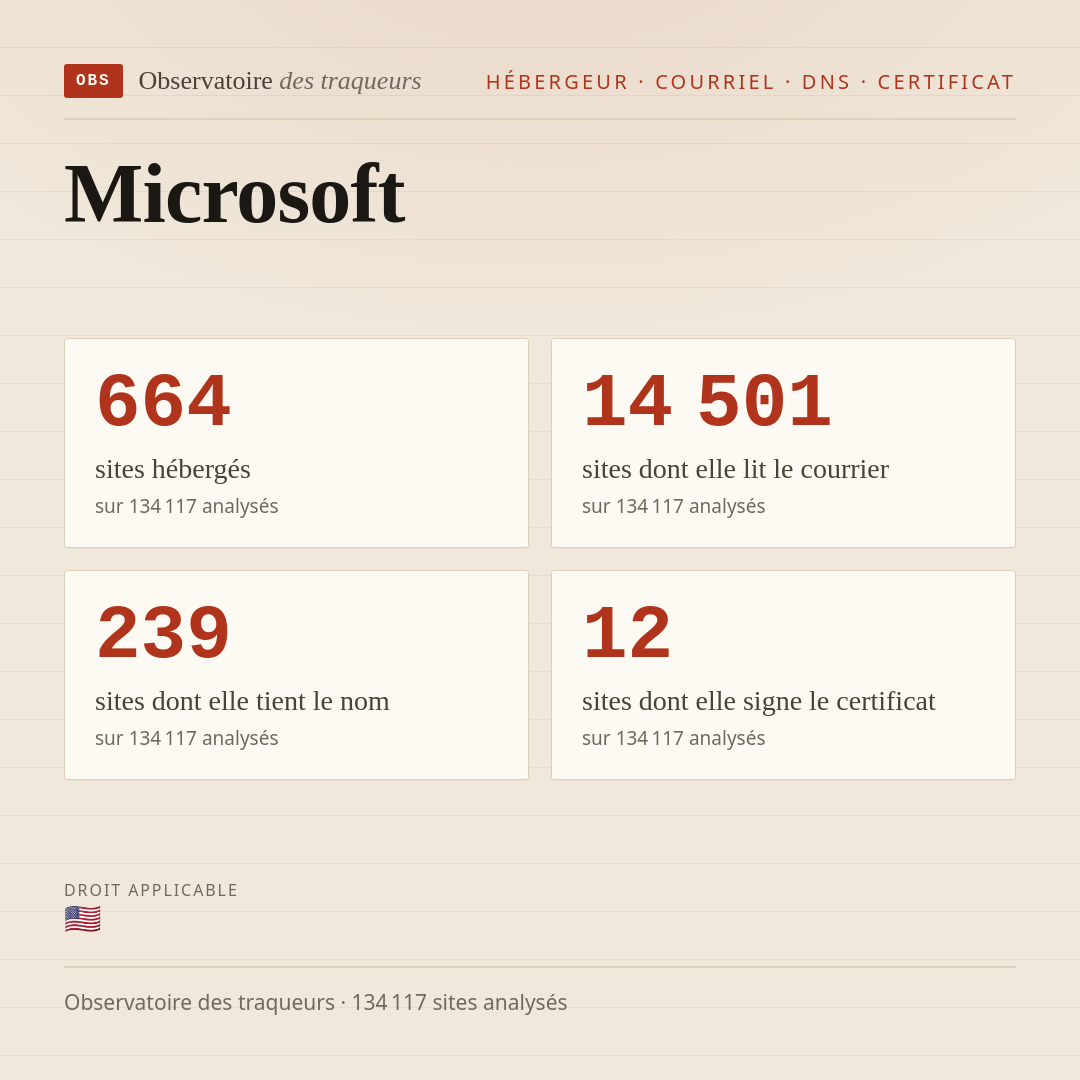The image size is (1080, 1080).
Task: Click the 'sites hébergés' label
Action: pos(173,469)
